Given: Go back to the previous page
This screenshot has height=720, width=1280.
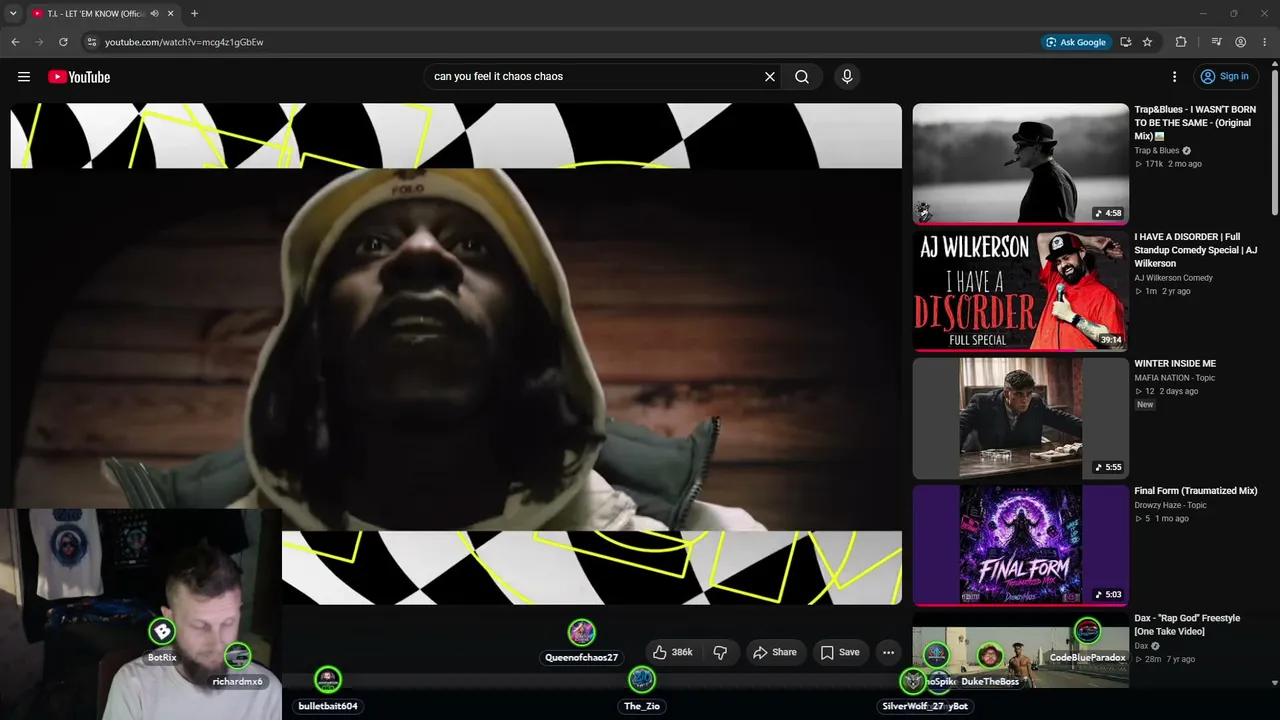Looking at the screenshot, I should tap(15, 42).
